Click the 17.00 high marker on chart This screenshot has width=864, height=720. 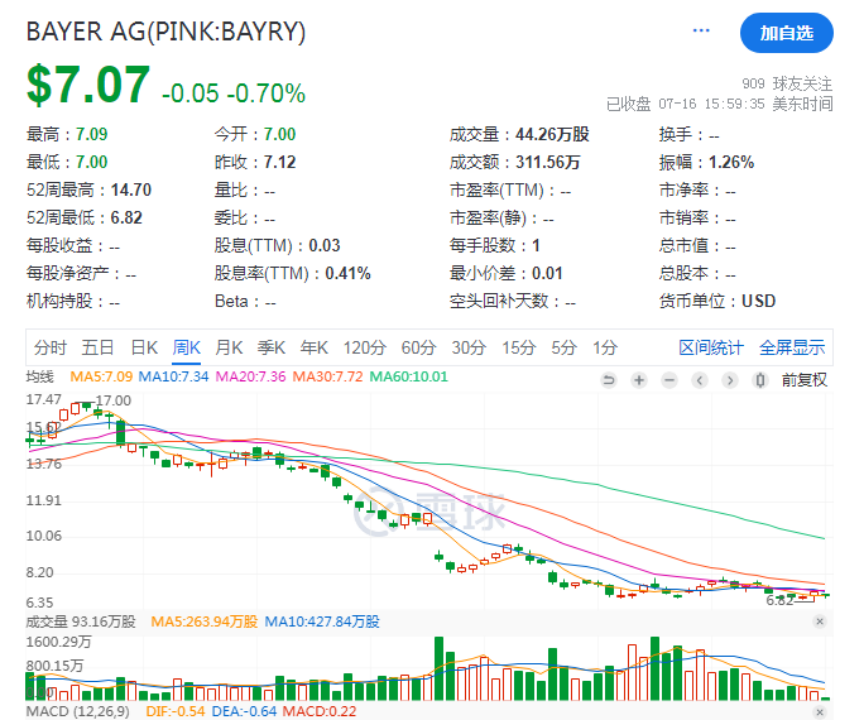tap(113, 400)
